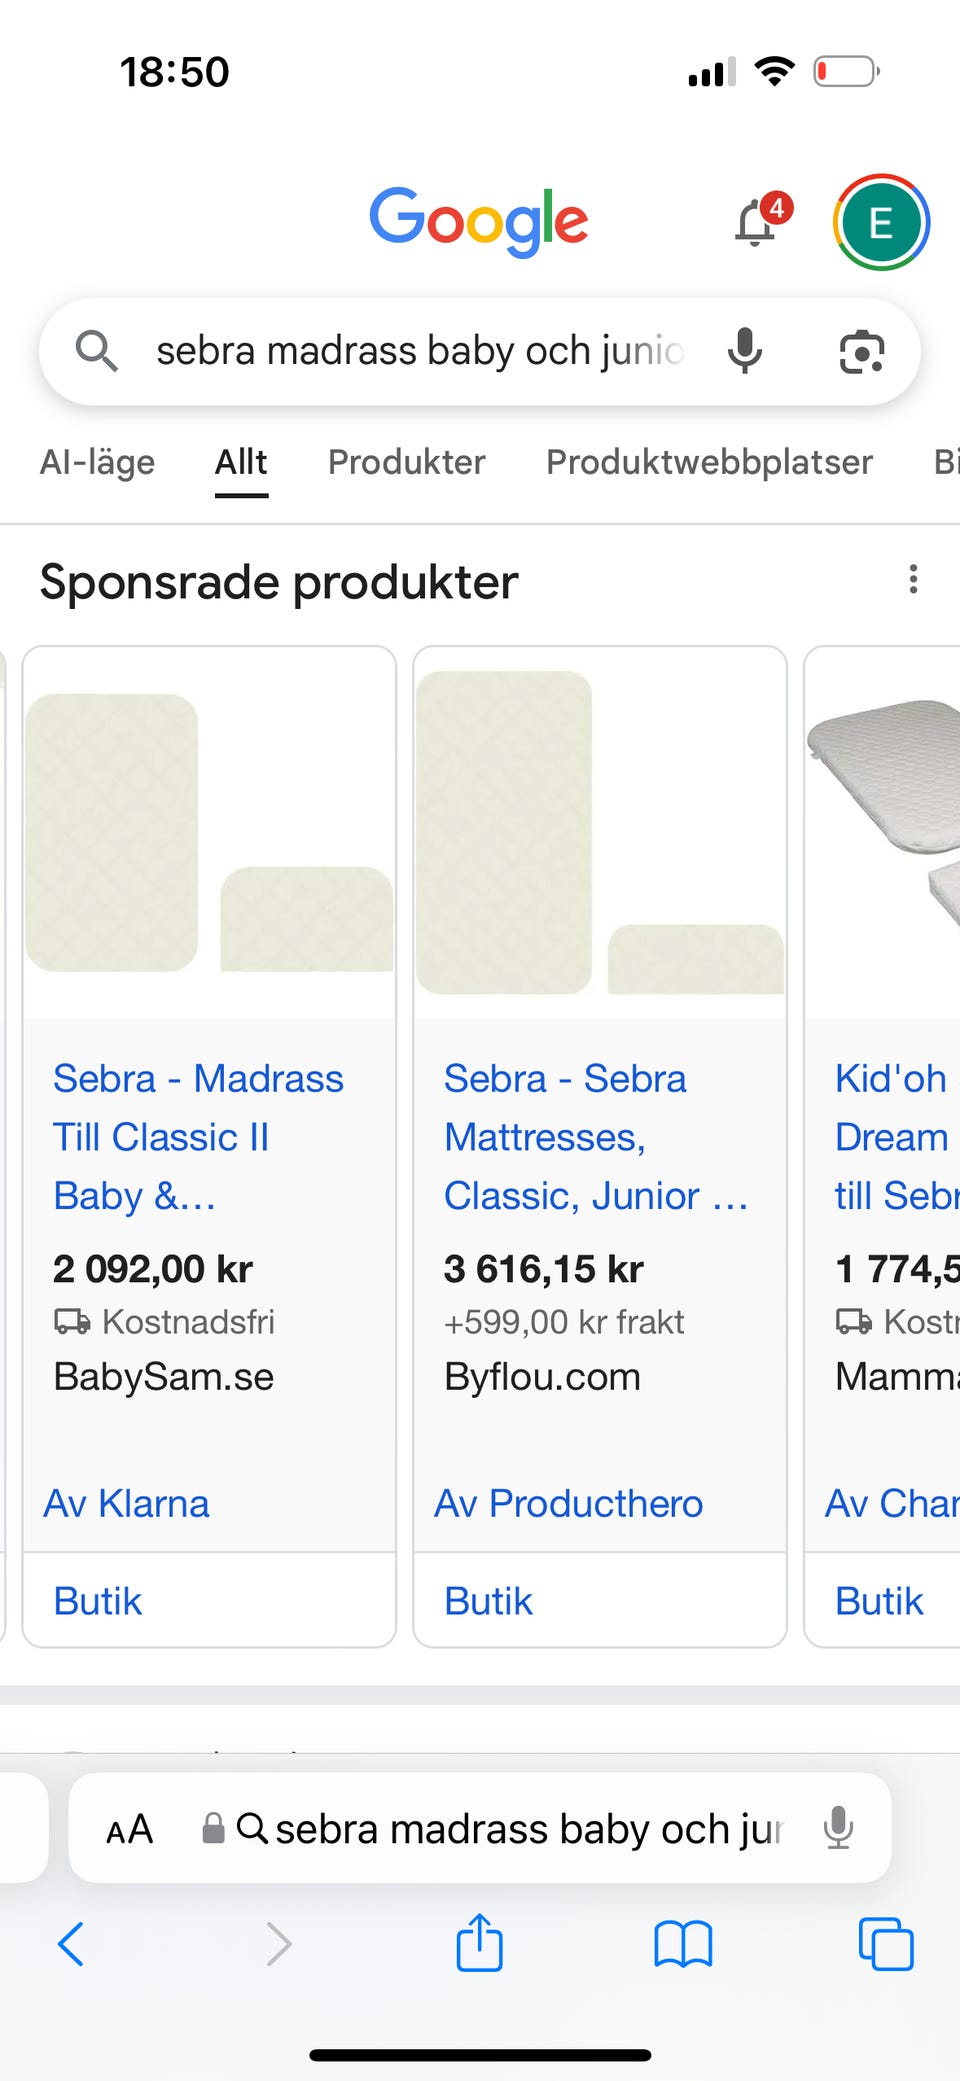Tap the magnifier icon in Google search box
960x2081 pixels.
click(x=97, y=351)
